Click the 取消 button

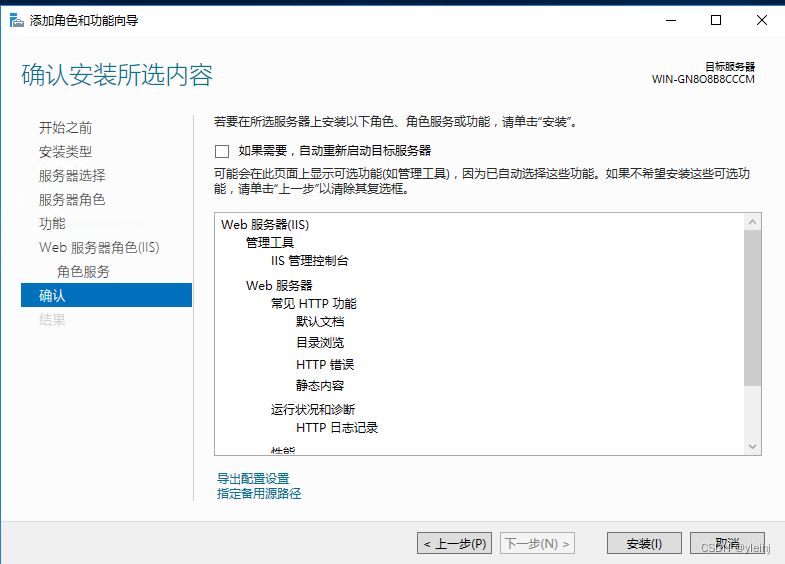727,543
